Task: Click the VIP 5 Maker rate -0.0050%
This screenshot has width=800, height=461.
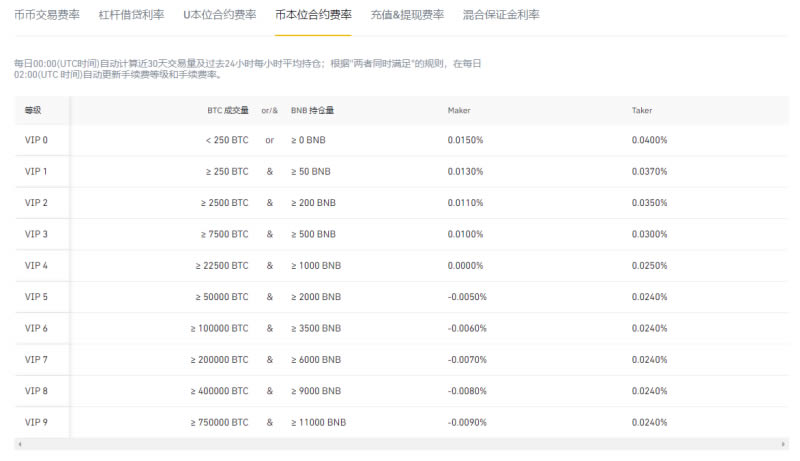Action: [x=467, y=297]
